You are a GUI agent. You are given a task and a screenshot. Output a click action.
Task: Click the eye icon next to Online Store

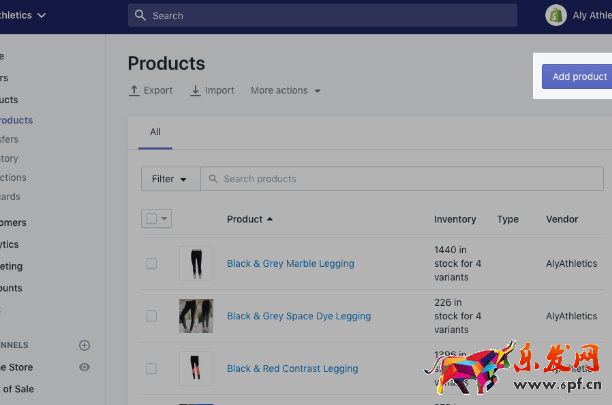84,367
